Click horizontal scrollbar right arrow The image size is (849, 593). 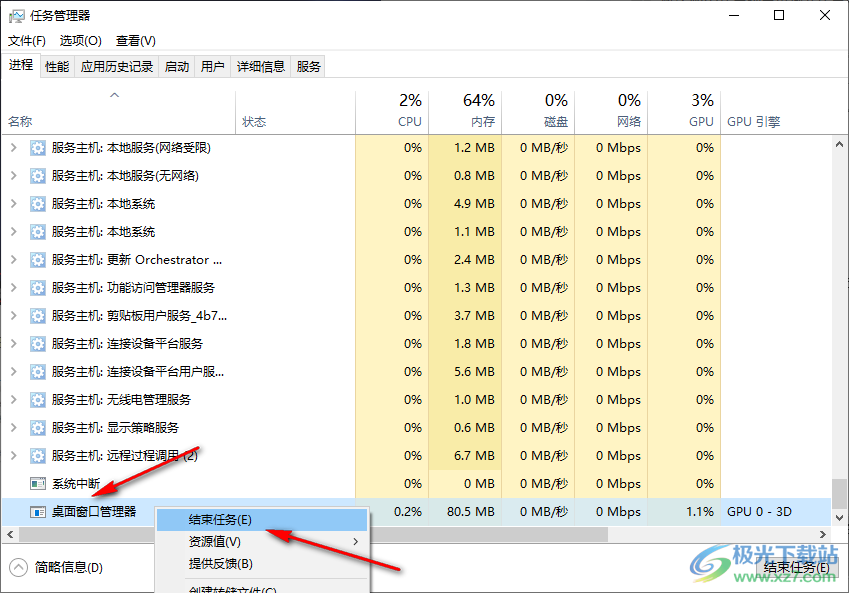coord(823,535)
